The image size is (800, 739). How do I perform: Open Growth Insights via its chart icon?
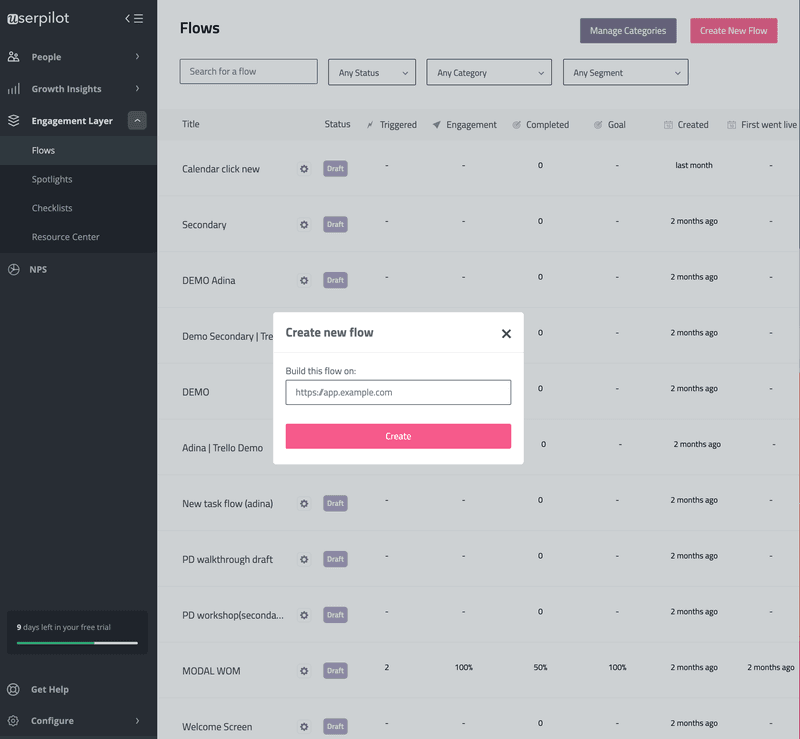pyautogui.click(x=15, y=88)
